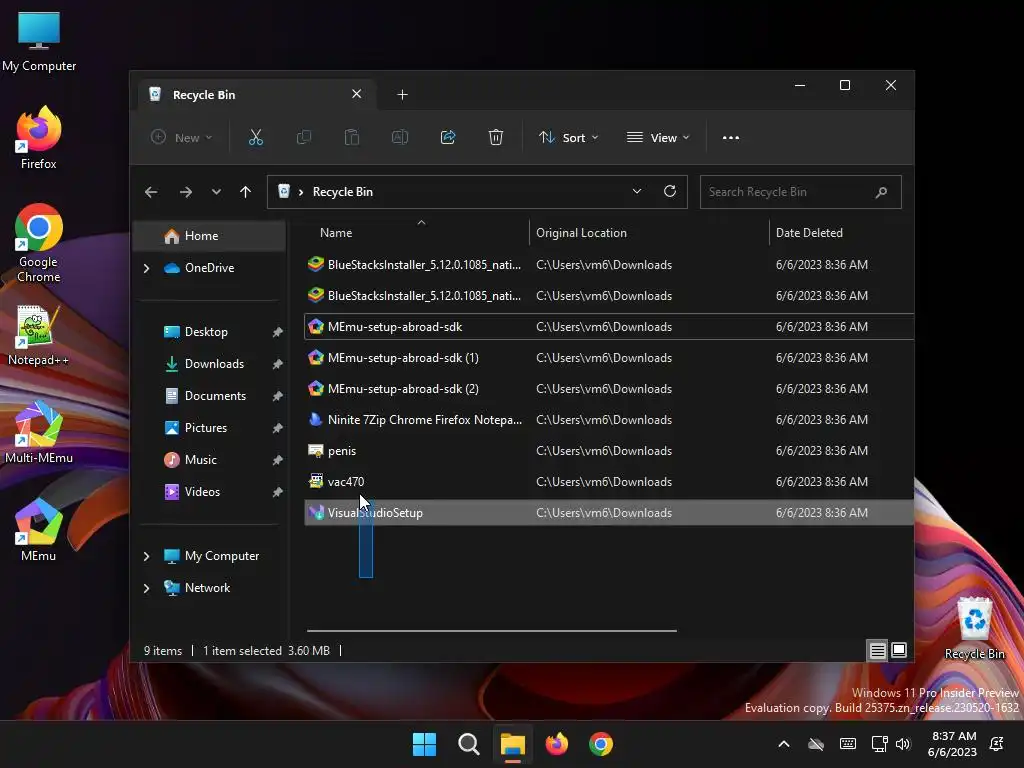This screenshot has height=768, width=1024.
Task: Click the Rename icon in toolbar
Action: point(400,137)
